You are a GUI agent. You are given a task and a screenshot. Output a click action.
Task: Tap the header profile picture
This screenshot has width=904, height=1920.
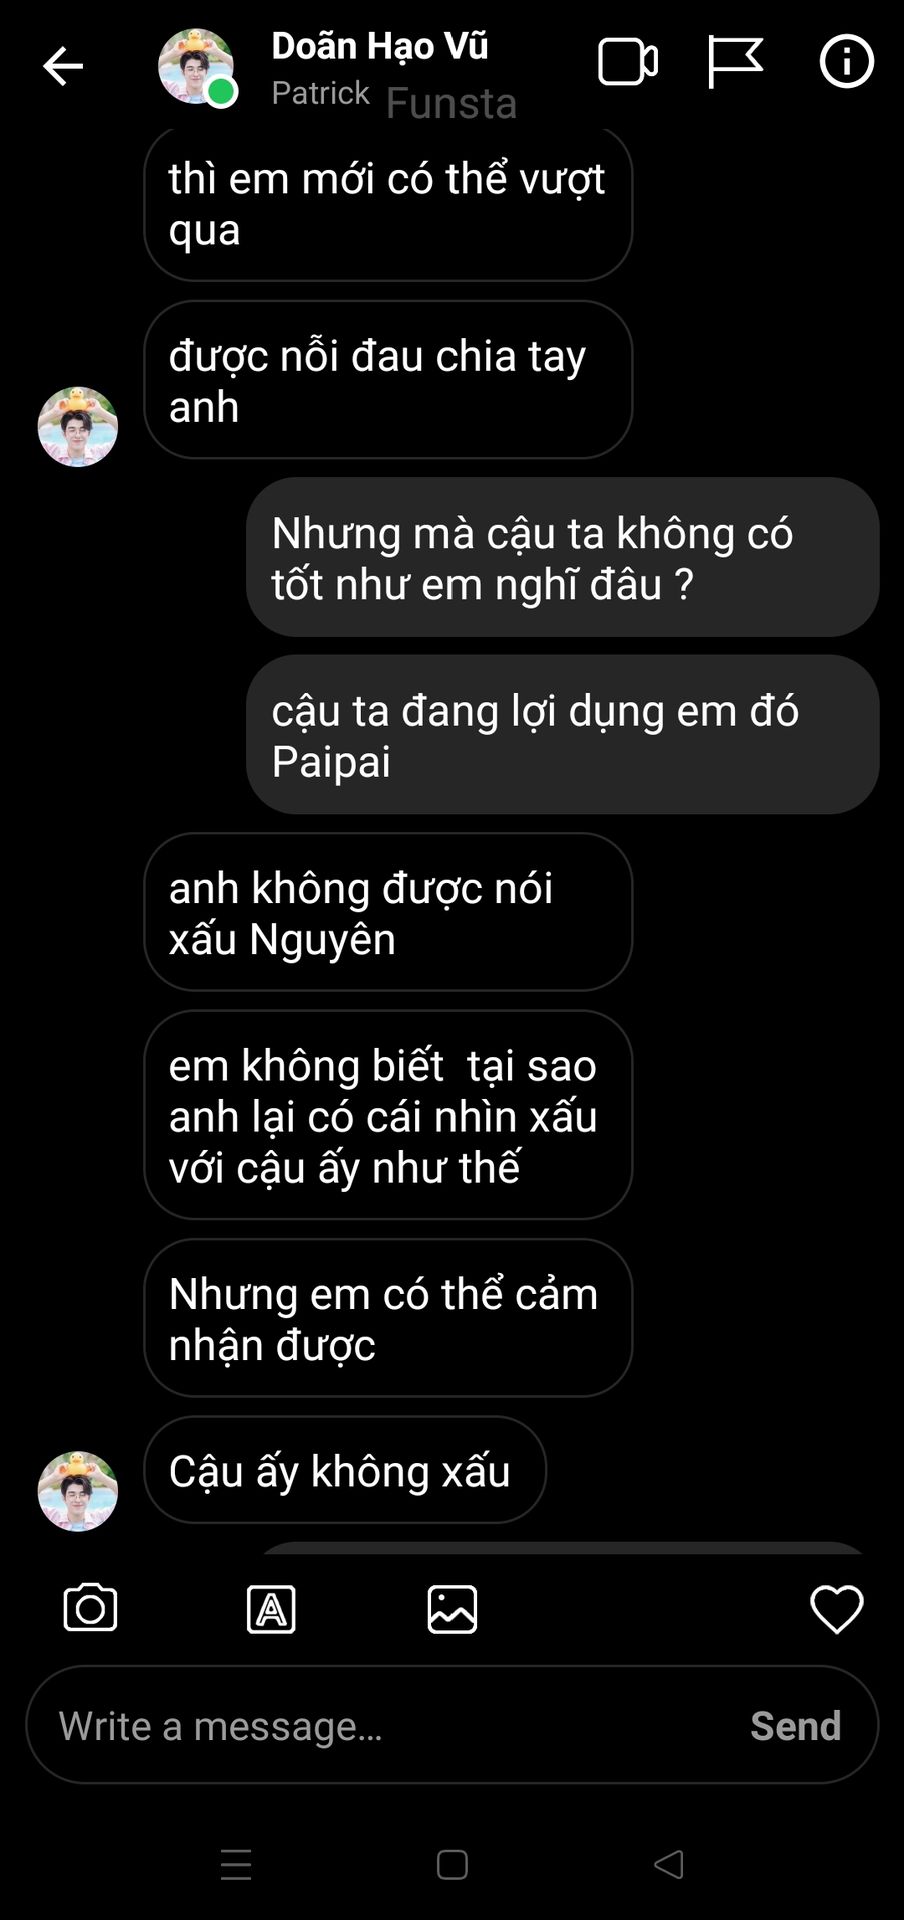pos(196,67)
